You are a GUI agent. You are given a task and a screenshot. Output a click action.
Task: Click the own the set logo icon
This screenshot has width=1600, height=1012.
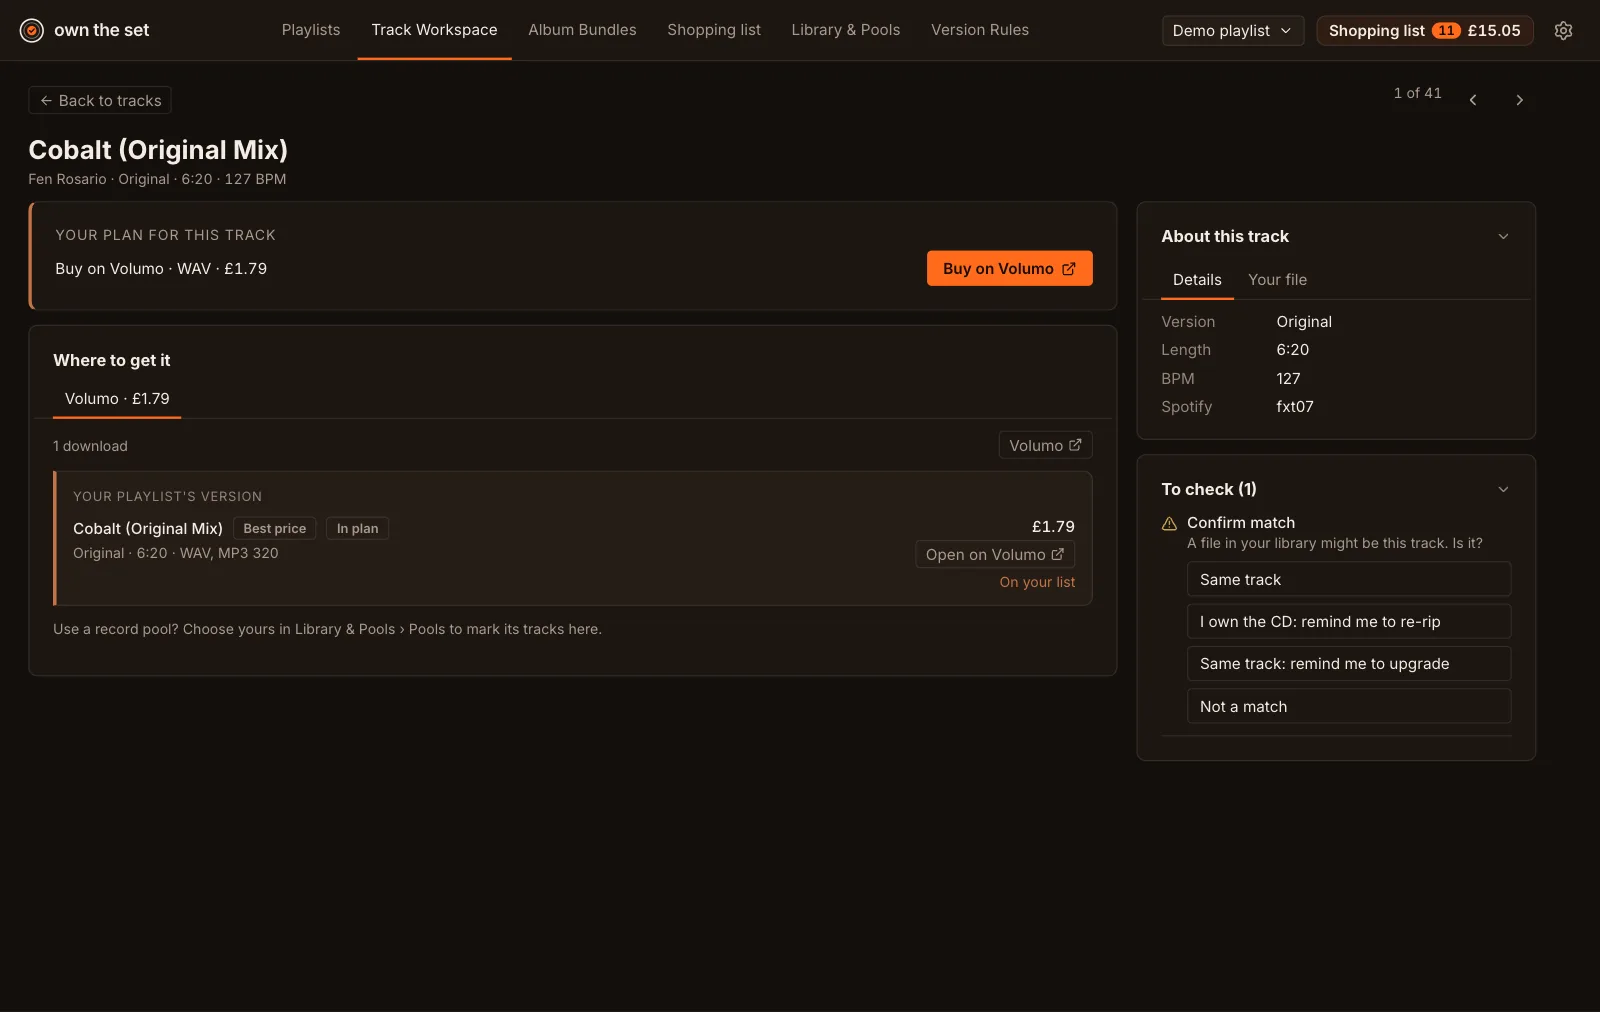click(32, 30)
